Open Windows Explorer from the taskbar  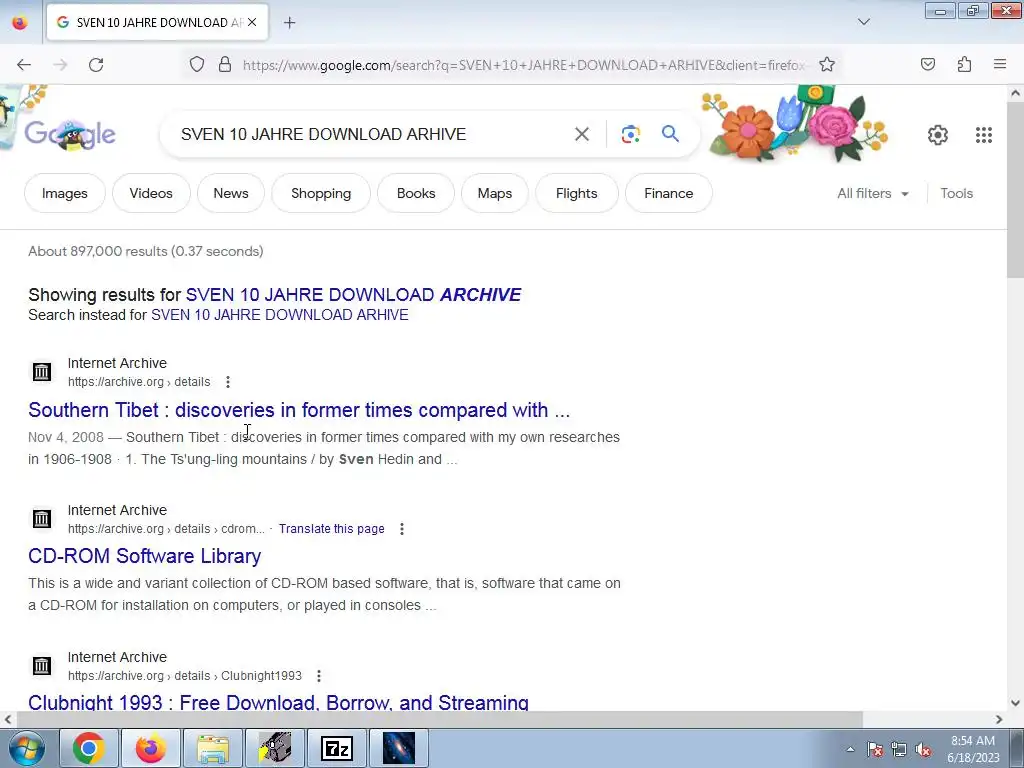[x=212, y=748]
